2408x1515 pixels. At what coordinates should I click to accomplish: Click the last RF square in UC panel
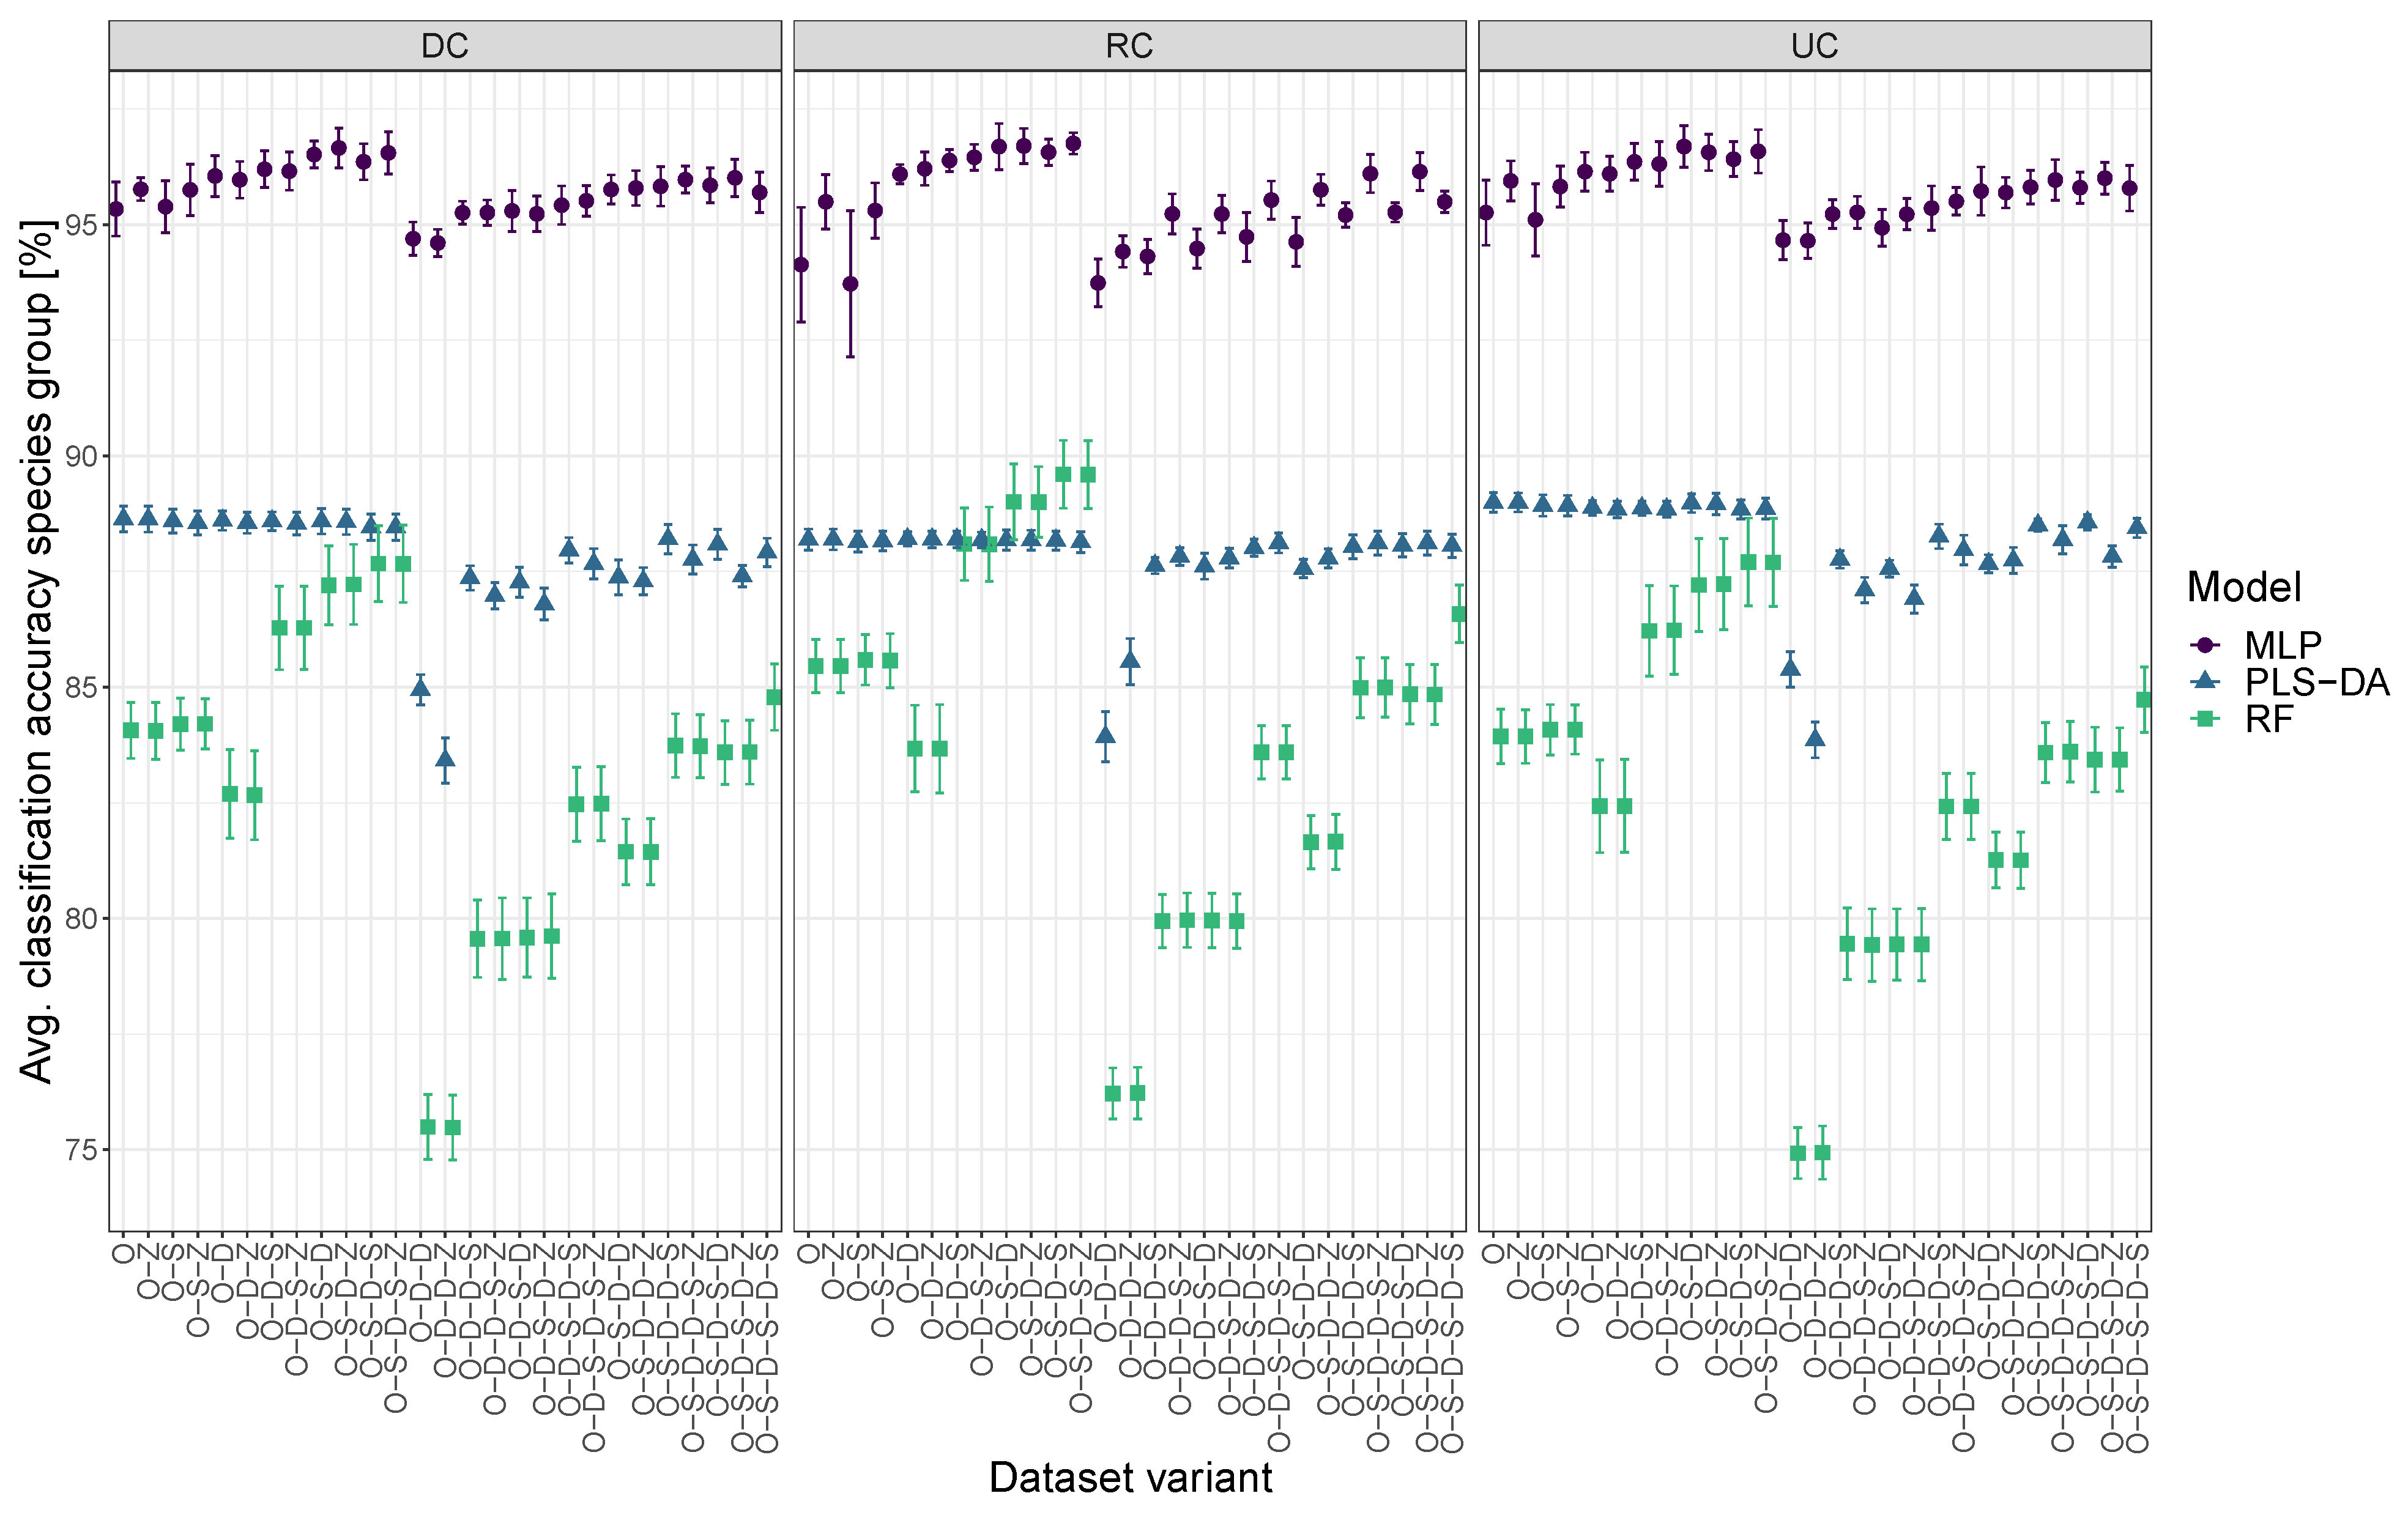(x=2144, y=700)
